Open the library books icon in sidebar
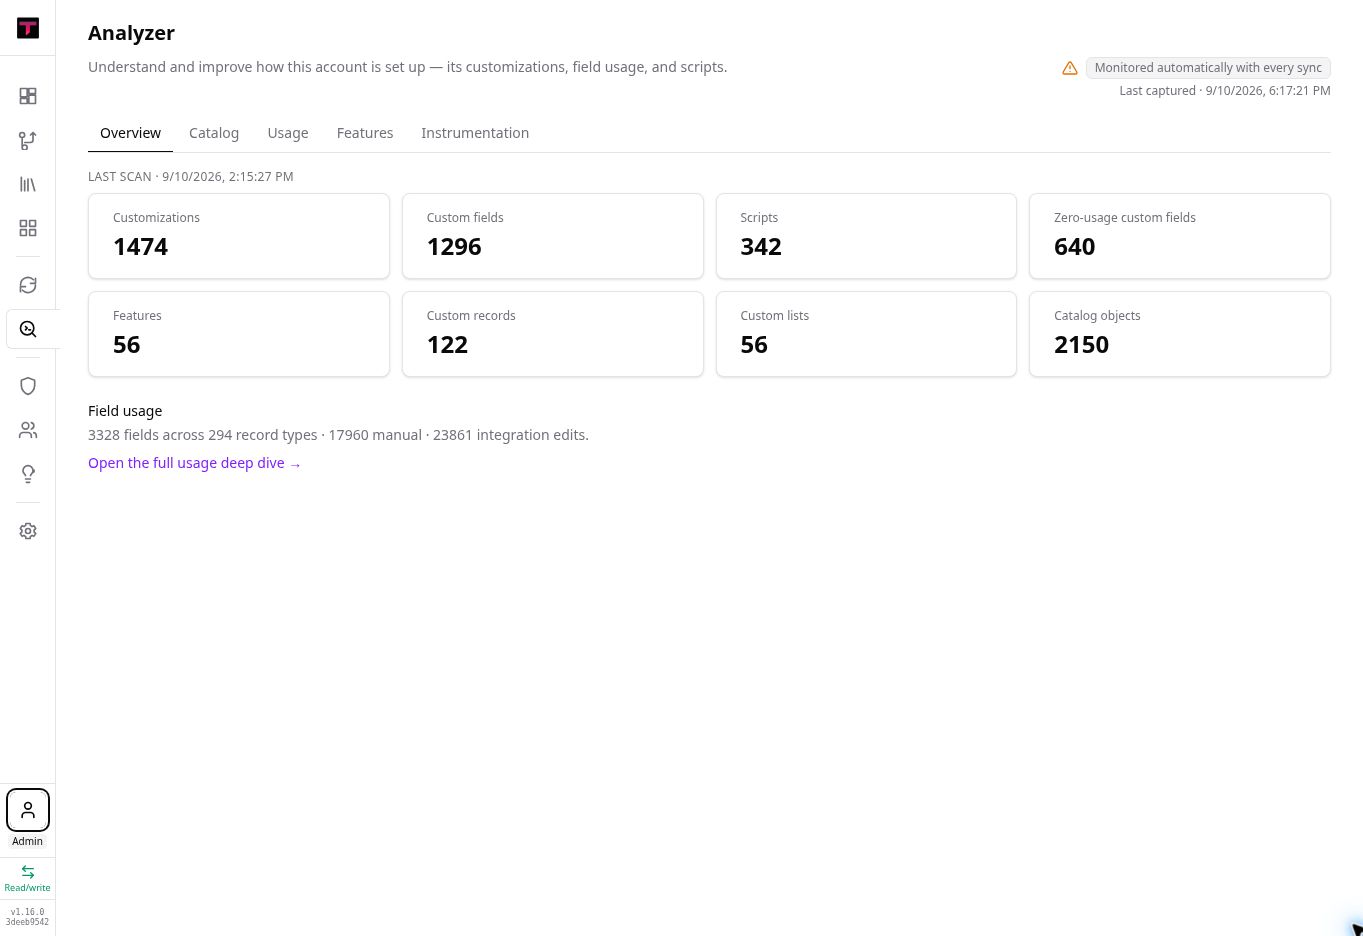This screenshot has width=1363, height=936. [x=28, y=184]
